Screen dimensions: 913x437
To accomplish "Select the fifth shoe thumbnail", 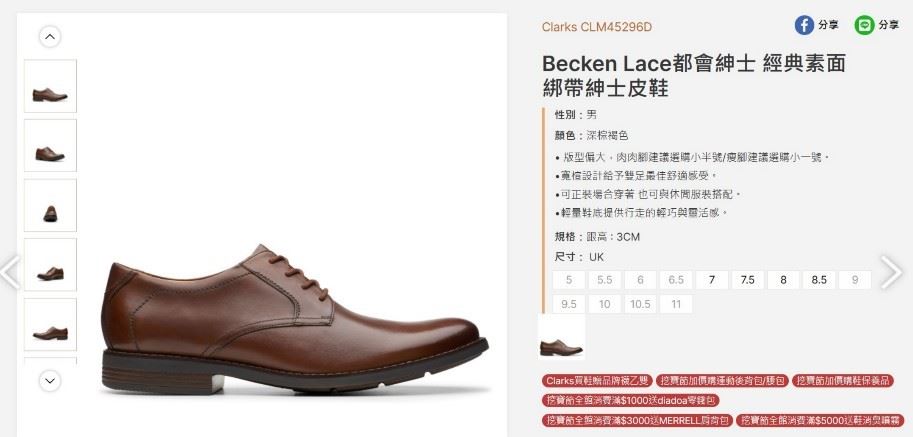I will click(50, 325).
